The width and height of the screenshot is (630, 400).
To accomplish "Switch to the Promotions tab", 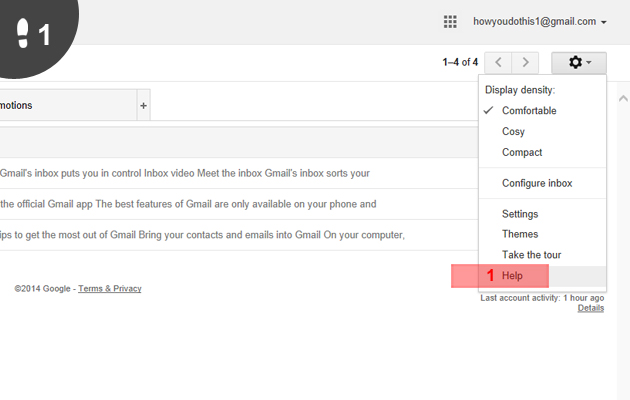I will (x=68, y=106).
